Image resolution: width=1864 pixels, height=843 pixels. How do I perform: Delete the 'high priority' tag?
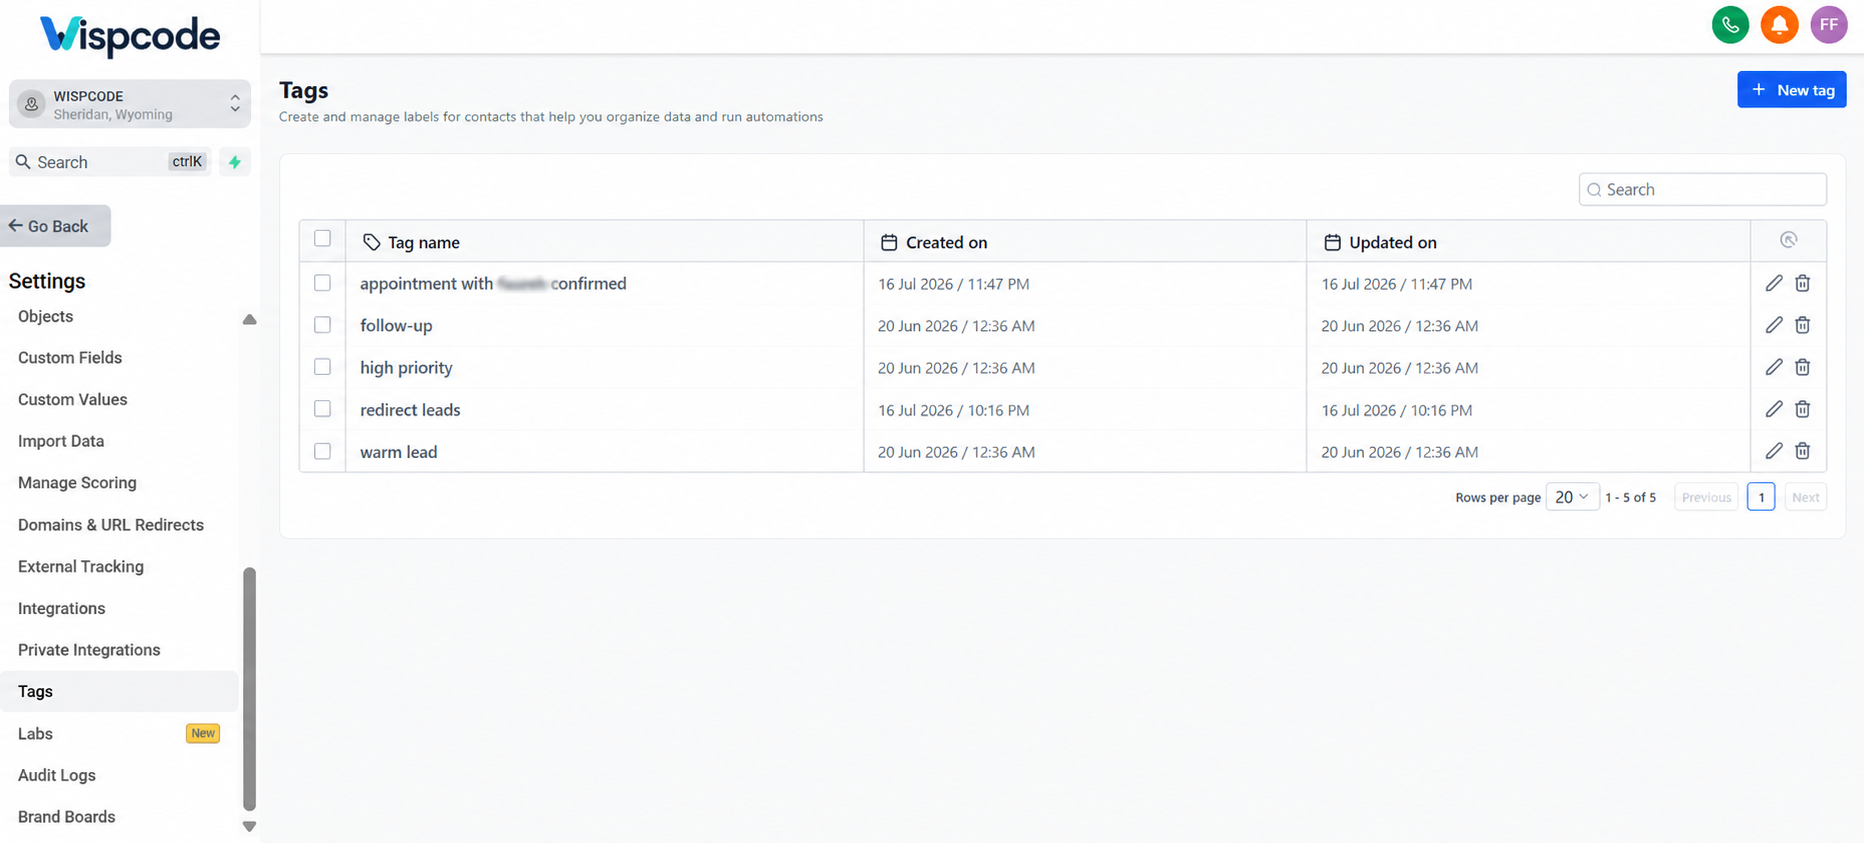pos(1802,367)
